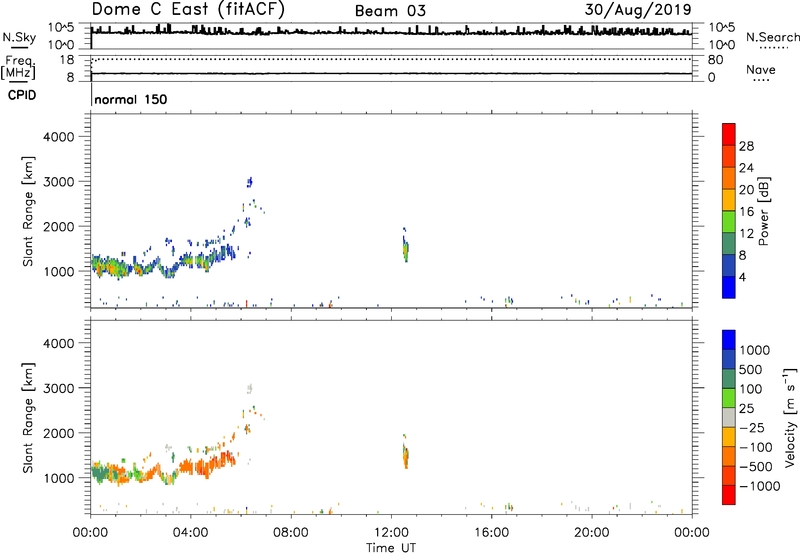Viewport: 800px width, 554px height.
Task: Click the '16' tick on Power colorbar
Action: pos(746,212)
